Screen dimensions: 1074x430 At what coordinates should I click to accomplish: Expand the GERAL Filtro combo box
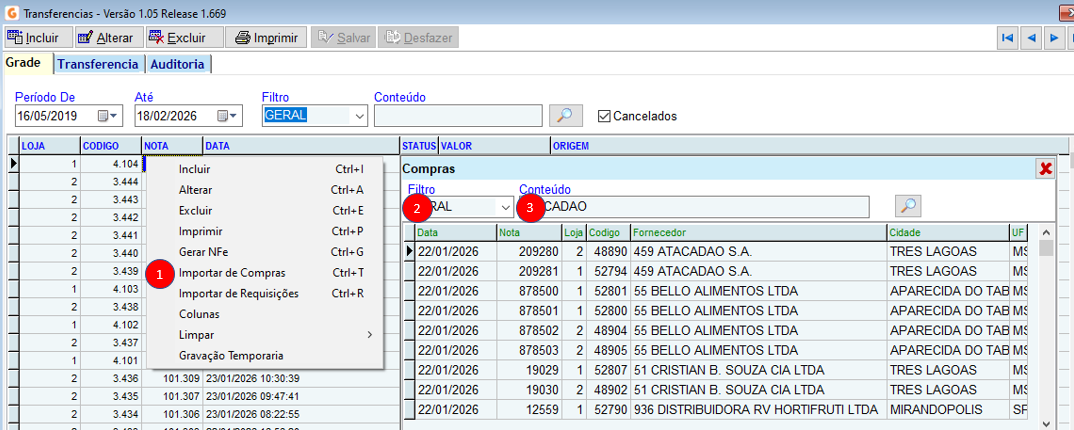coord(359,116)
